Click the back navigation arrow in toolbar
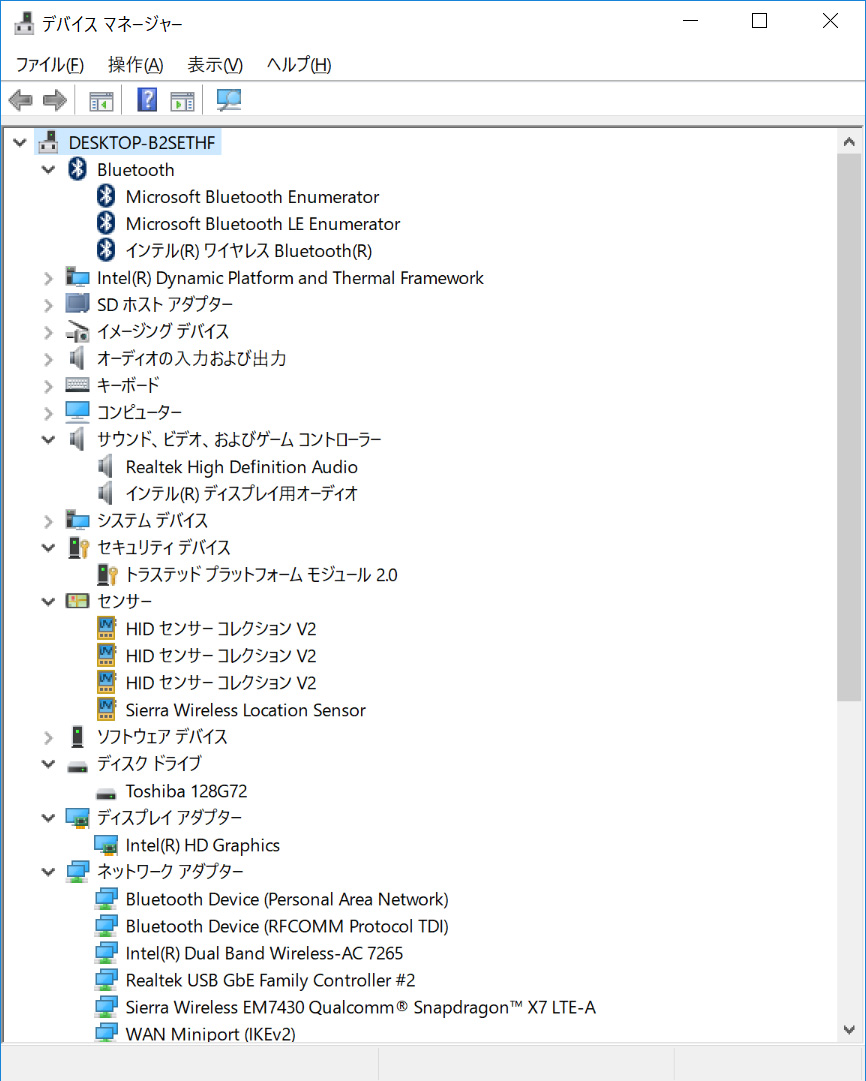The image size is (866, 1081). click(20, 99)
